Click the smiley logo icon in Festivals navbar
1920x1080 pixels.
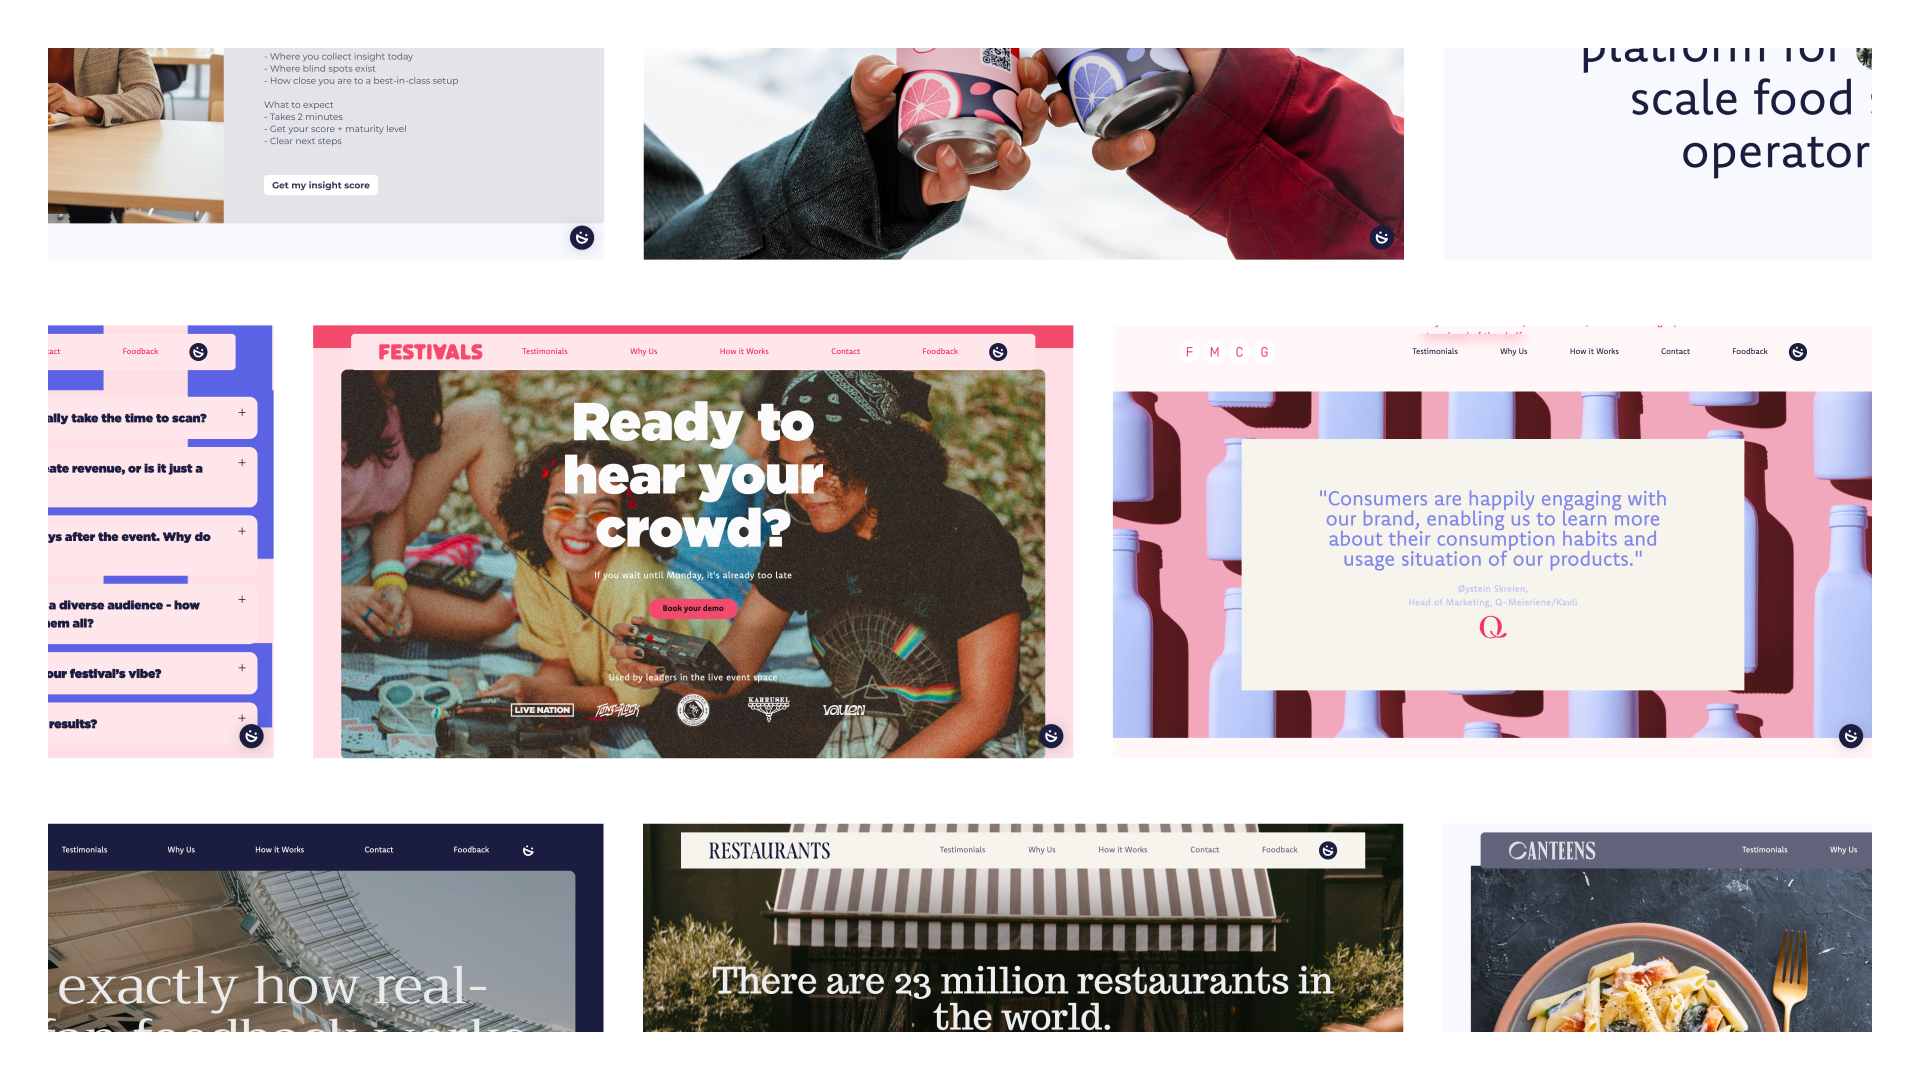click(x=998, y=352)
